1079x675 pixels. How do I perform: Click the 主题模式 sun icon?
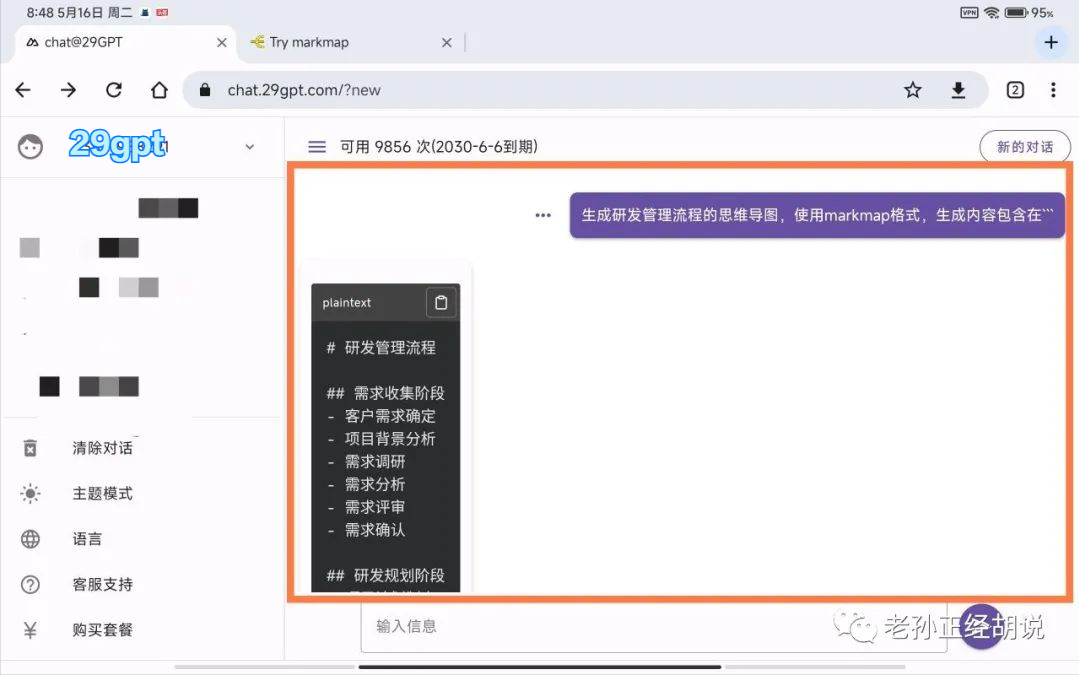(30, 493)
